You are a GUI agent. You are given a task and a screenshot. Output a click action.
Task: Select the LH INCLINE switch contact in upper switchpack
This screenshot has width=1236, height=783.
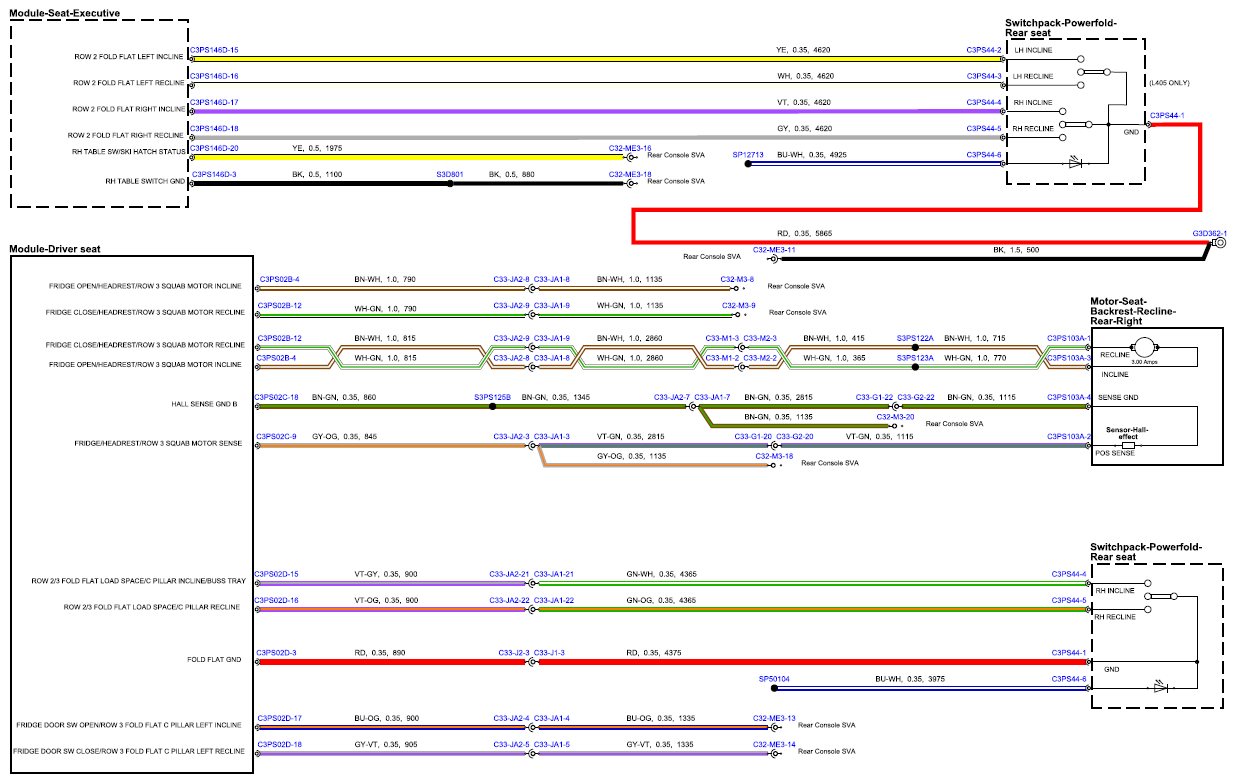[x=1081, y=59]
